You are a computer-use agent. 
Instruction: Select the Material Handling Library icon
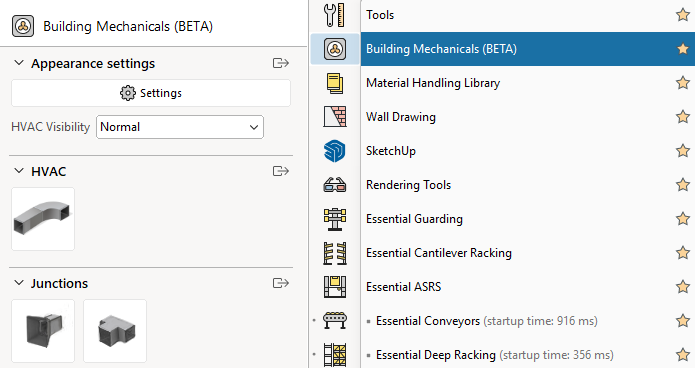click(x=335, y=83)
